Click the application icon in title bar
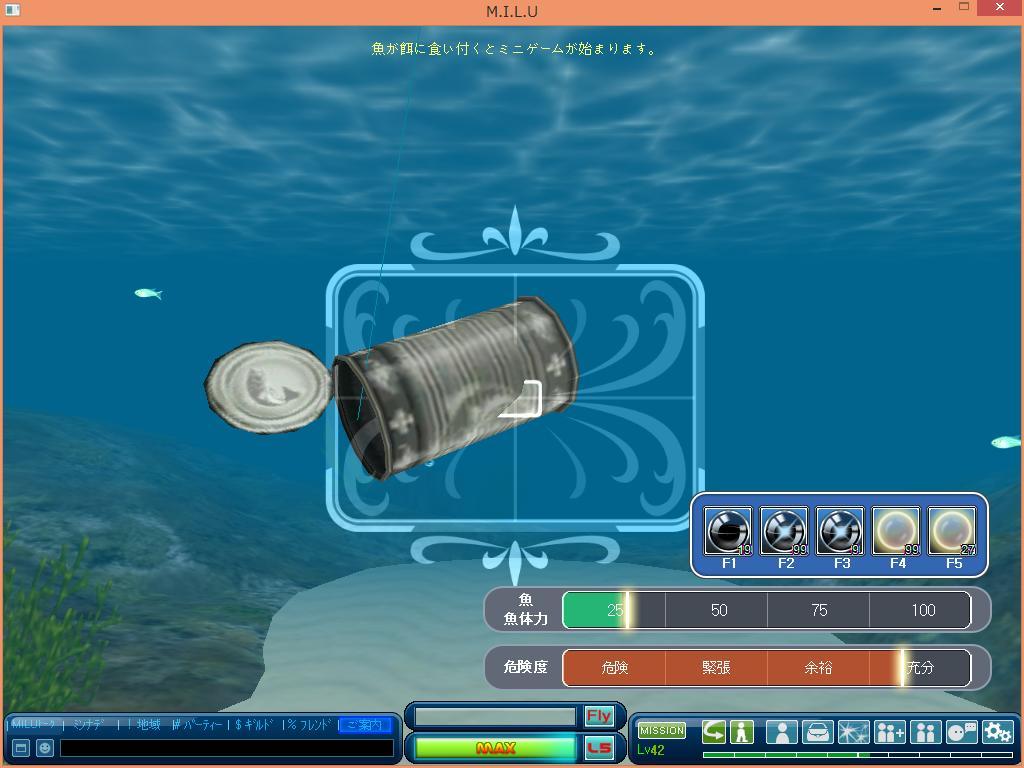This screenshot has width=1024, height=768. [x=12, y=10]
